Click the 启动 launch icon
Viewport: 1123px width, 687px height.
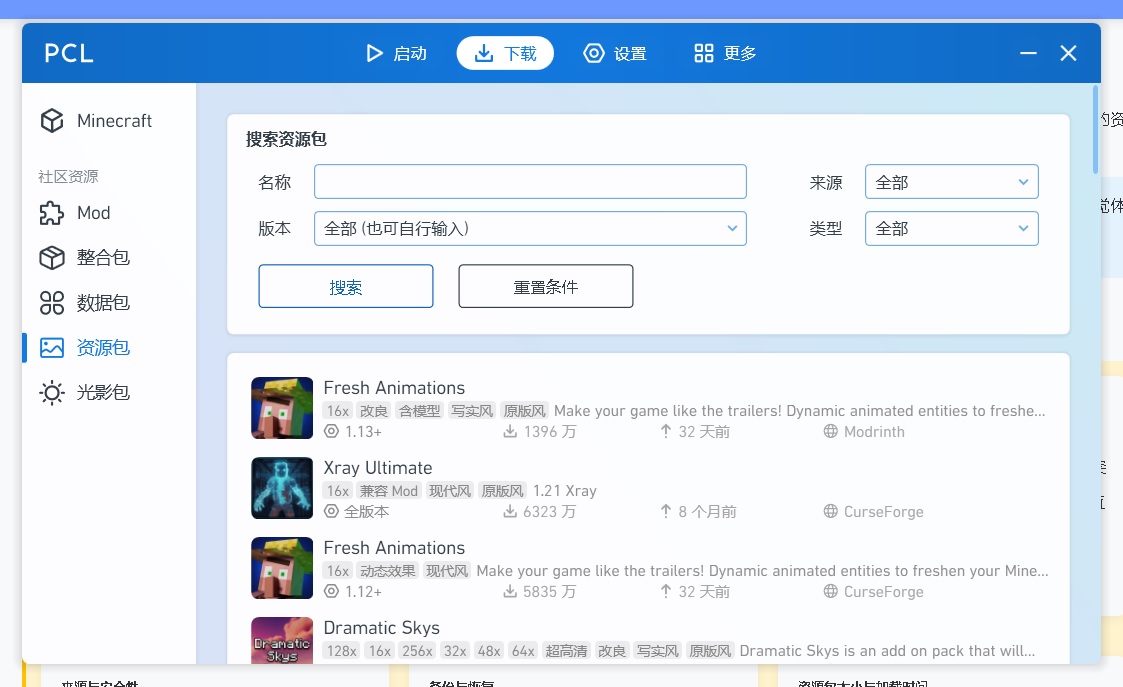click(375, 53)
